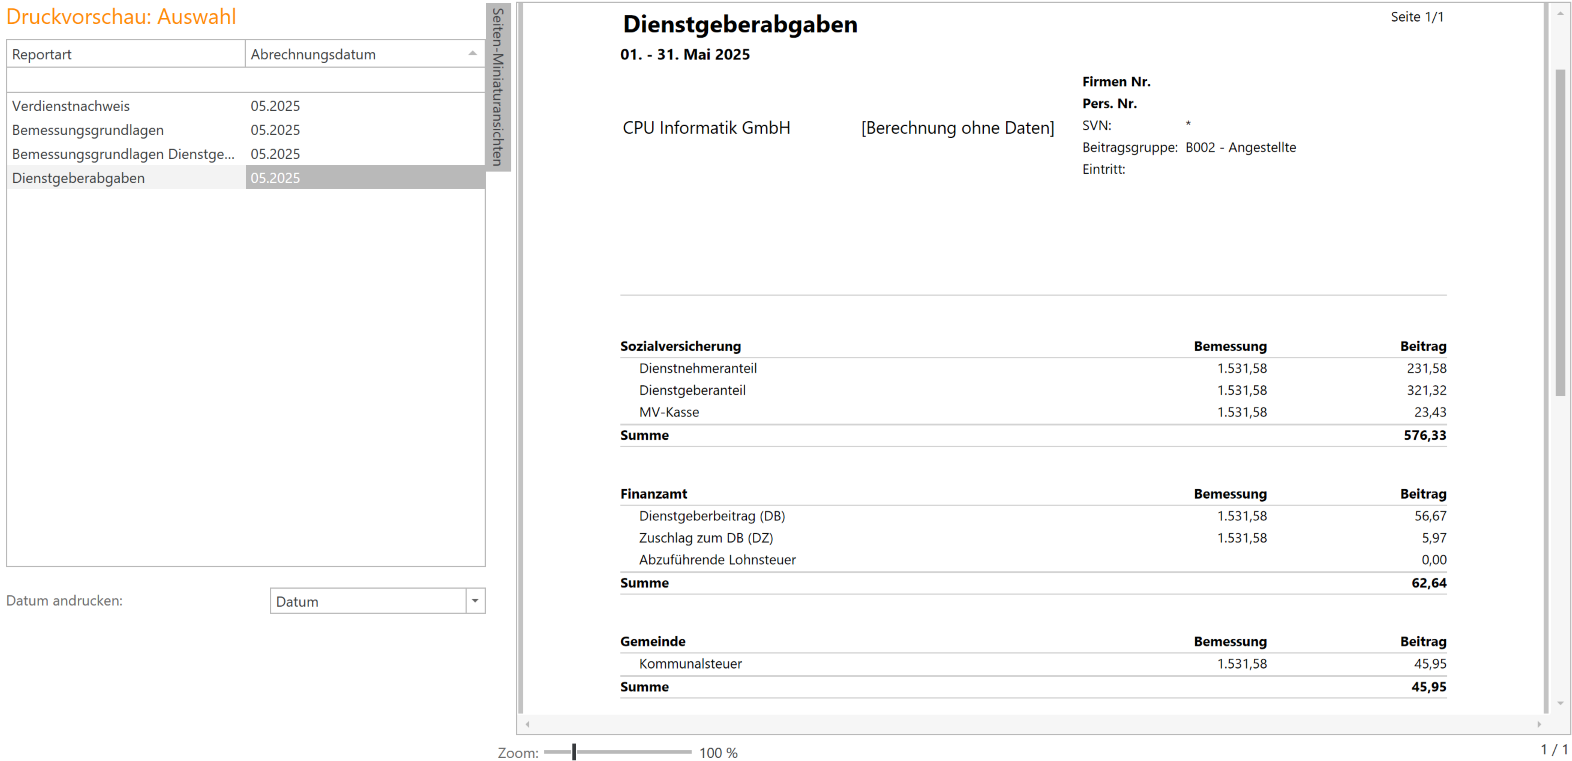Click 05.2025 date of Verdienstnachweis row

coord(275,106)
